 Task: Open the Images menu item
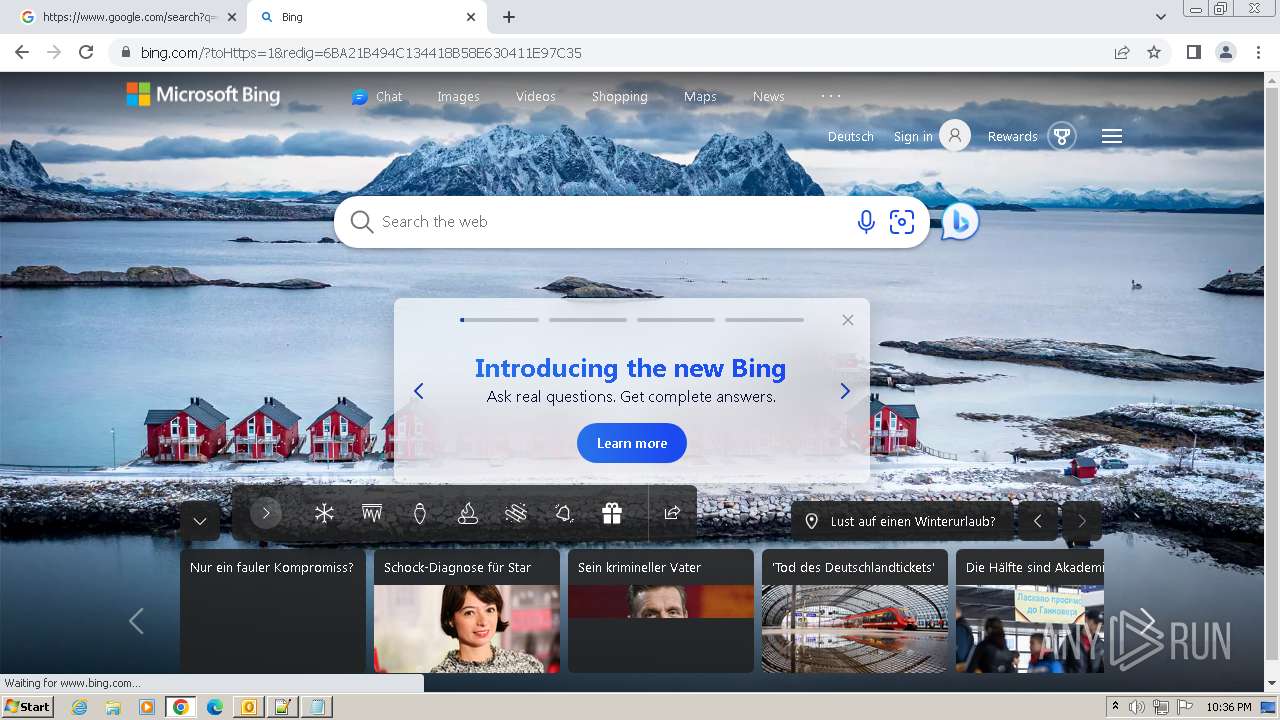point(458,97)
